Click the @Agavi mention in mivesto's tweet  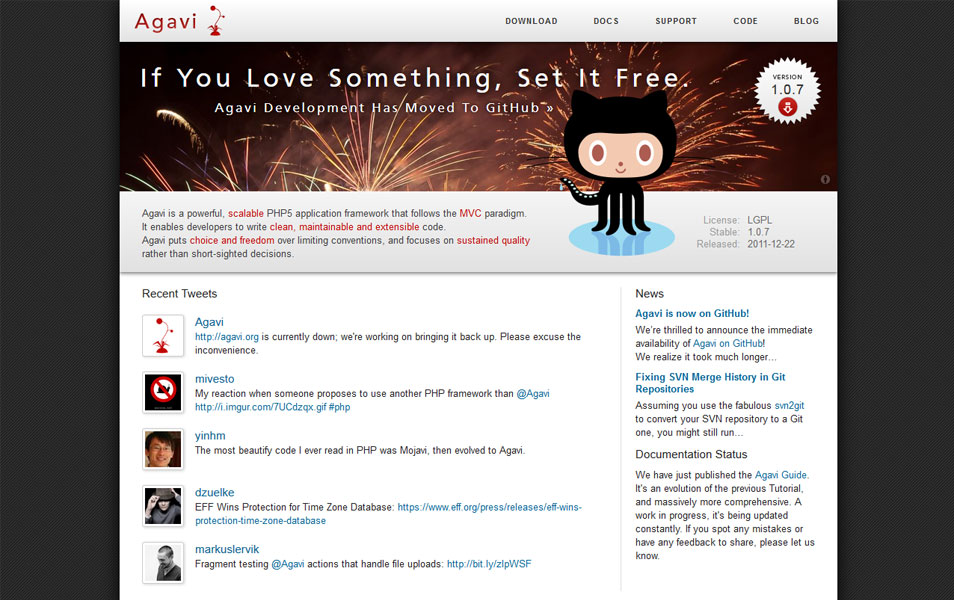533,394
